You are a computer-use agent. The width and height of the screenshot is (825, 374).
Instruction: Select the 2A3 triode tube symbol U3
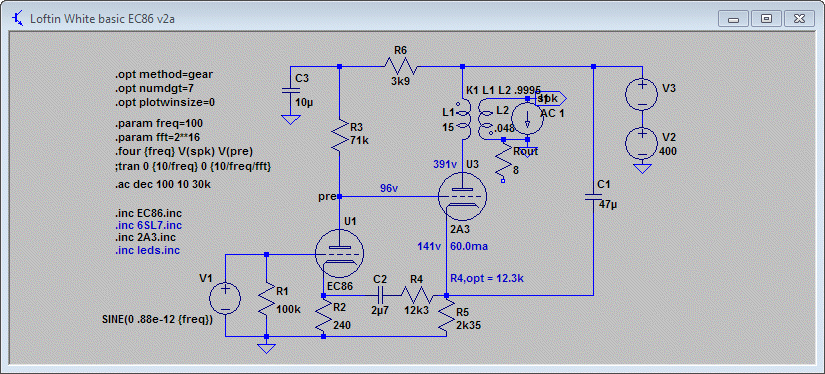(462, 196)
